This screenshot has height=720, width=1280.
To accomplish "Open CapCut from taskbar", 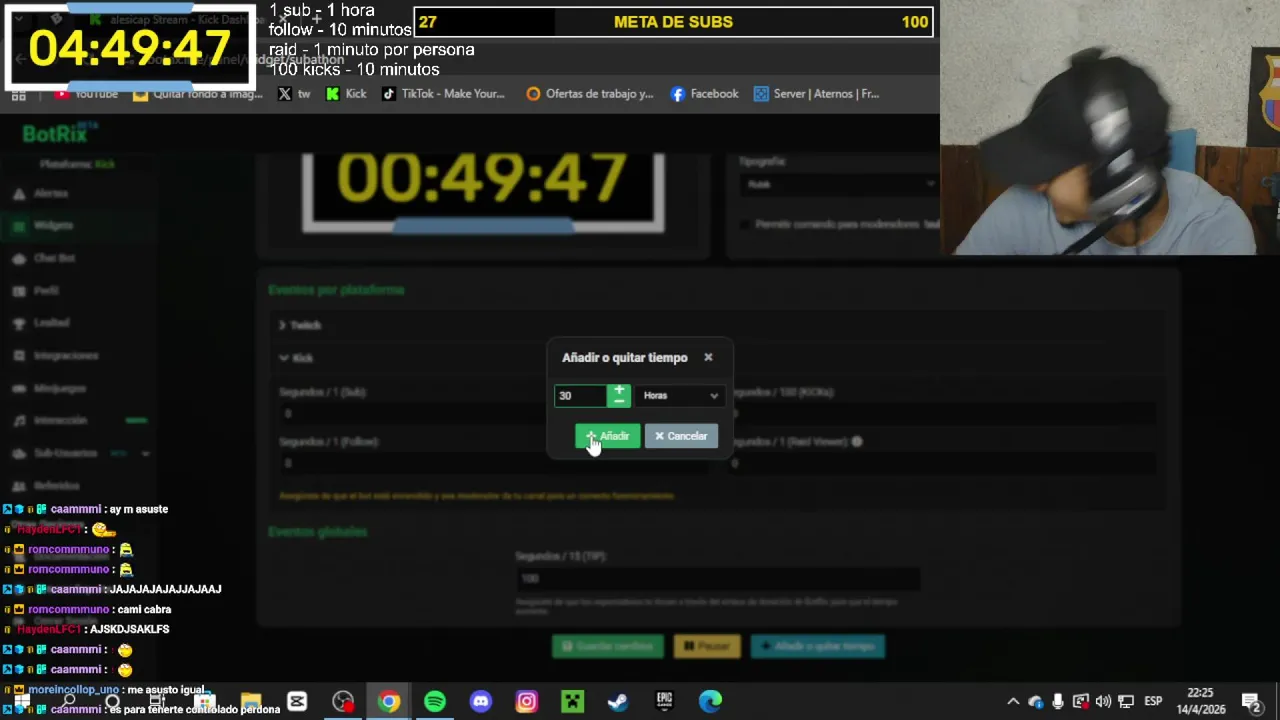I will (297, 702).
